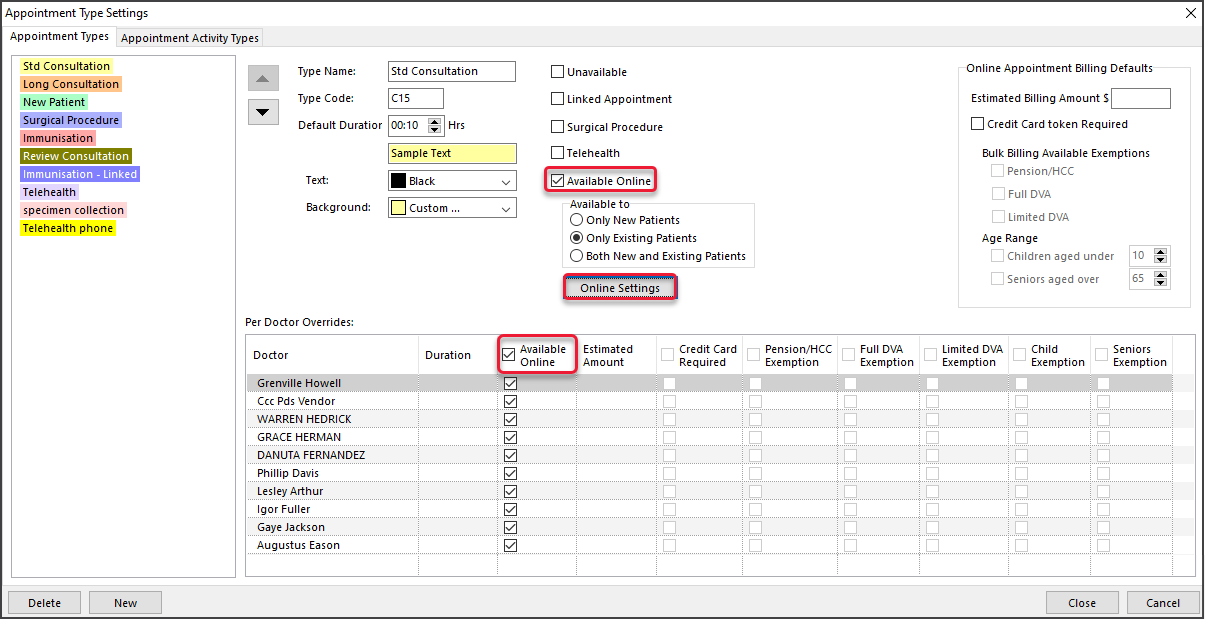The image size is (1205, 619).
Task: Adjust Children aged under spinner
Action: click(x=1160, y=256)
